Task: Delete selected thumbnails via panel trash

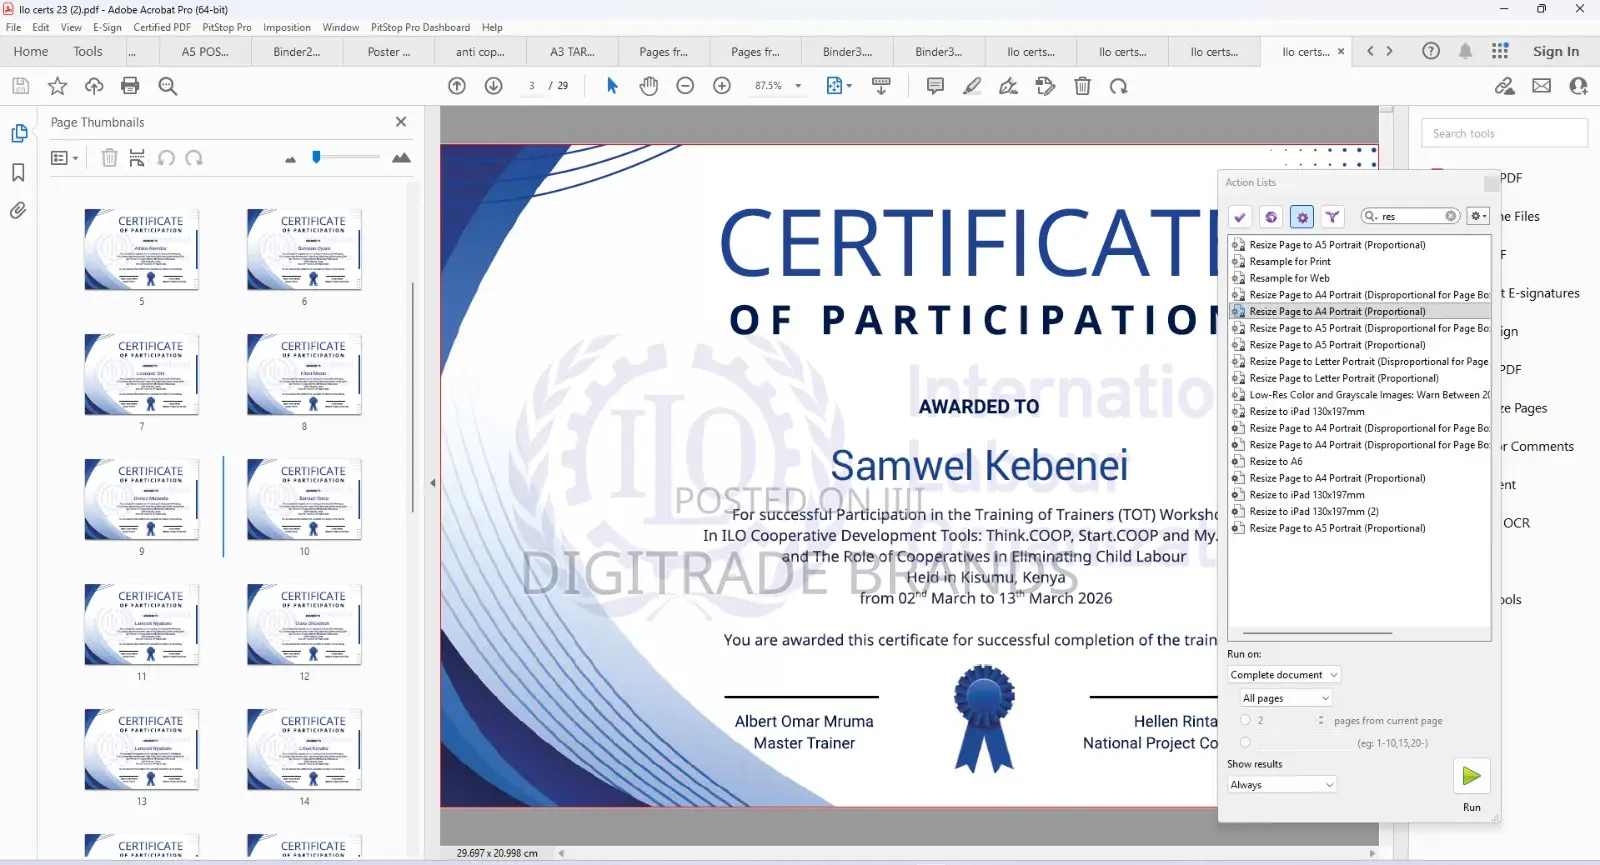Action: pyautogui.click(x=110, y=158)
